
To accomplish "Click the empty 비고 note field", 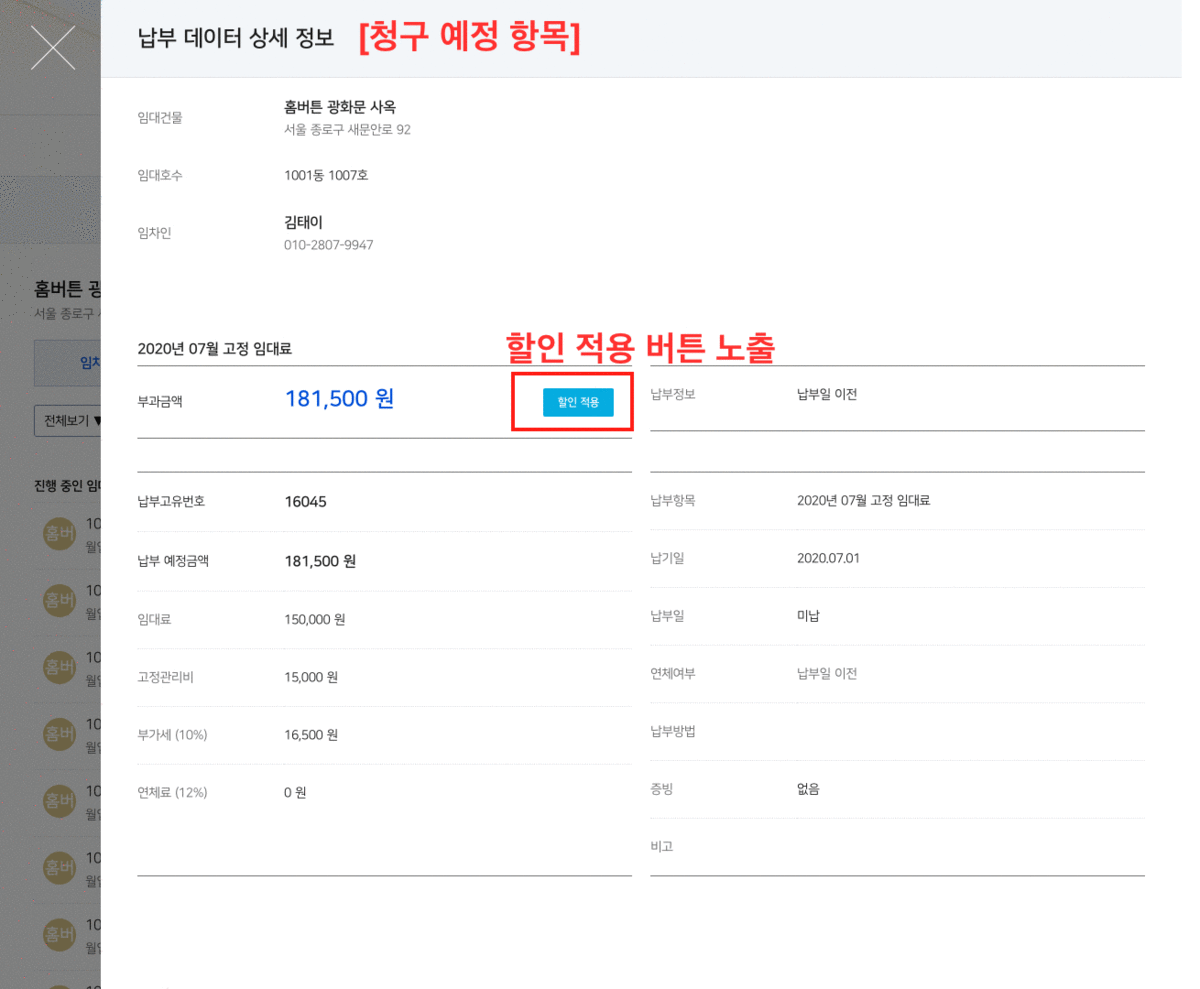I will click(x=960, y=847).
